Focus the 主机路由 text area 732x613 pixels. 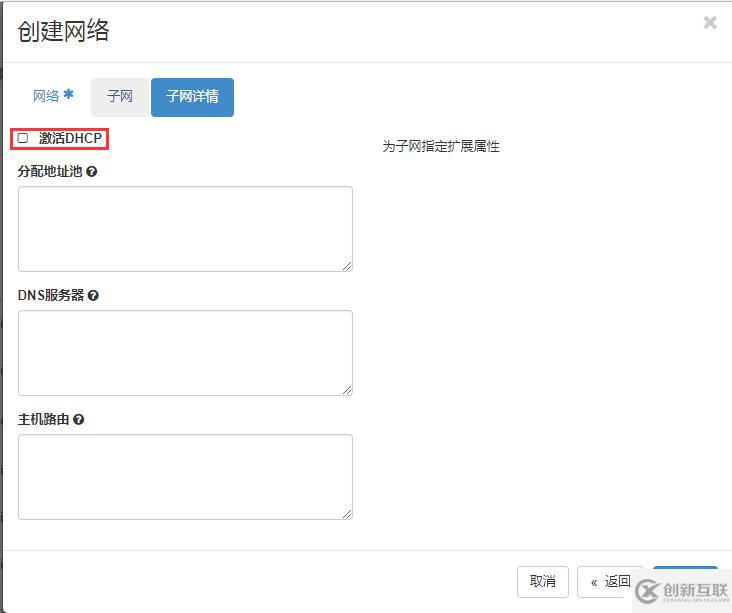pos(185,477)
